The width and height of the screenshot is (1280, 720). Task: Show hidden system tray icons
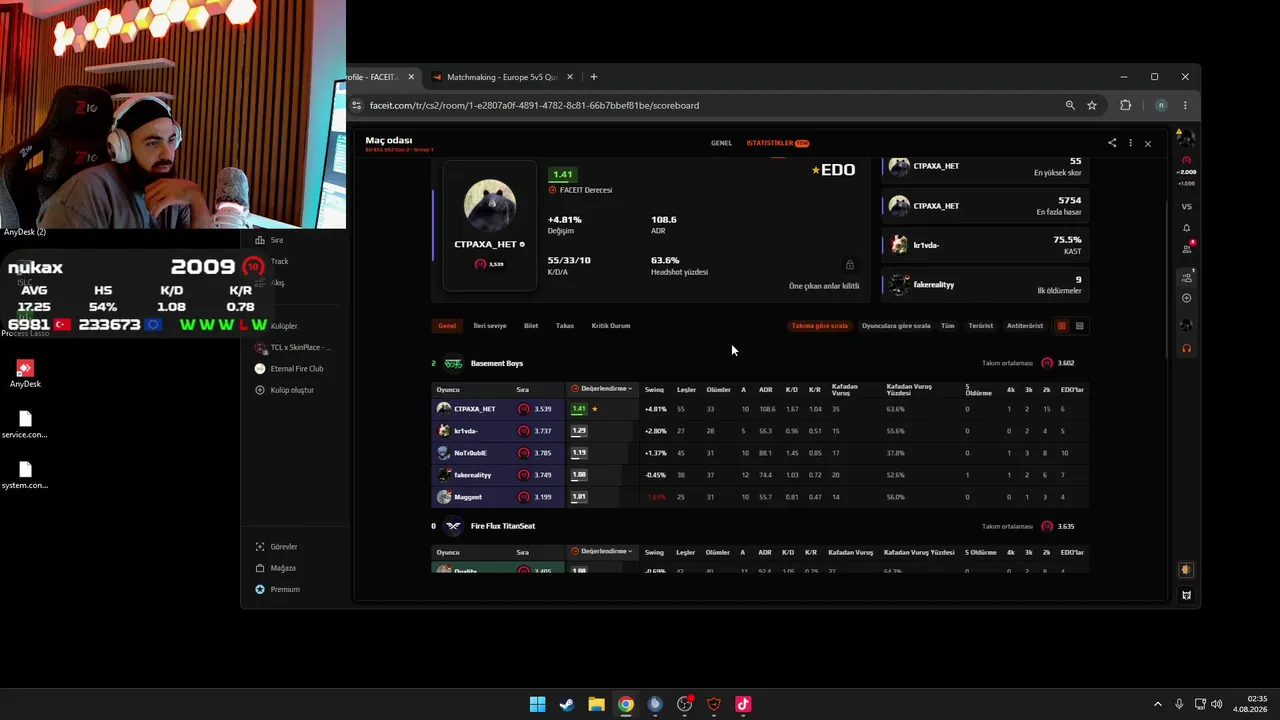pos(1158,704)
